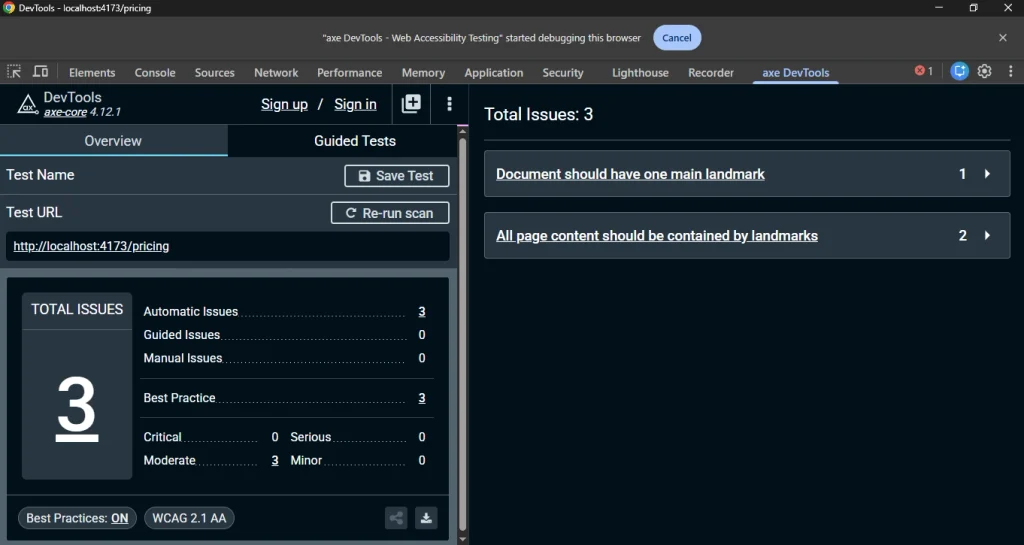Select the Overview tab
1024x545 pixels.
point(113,140)
